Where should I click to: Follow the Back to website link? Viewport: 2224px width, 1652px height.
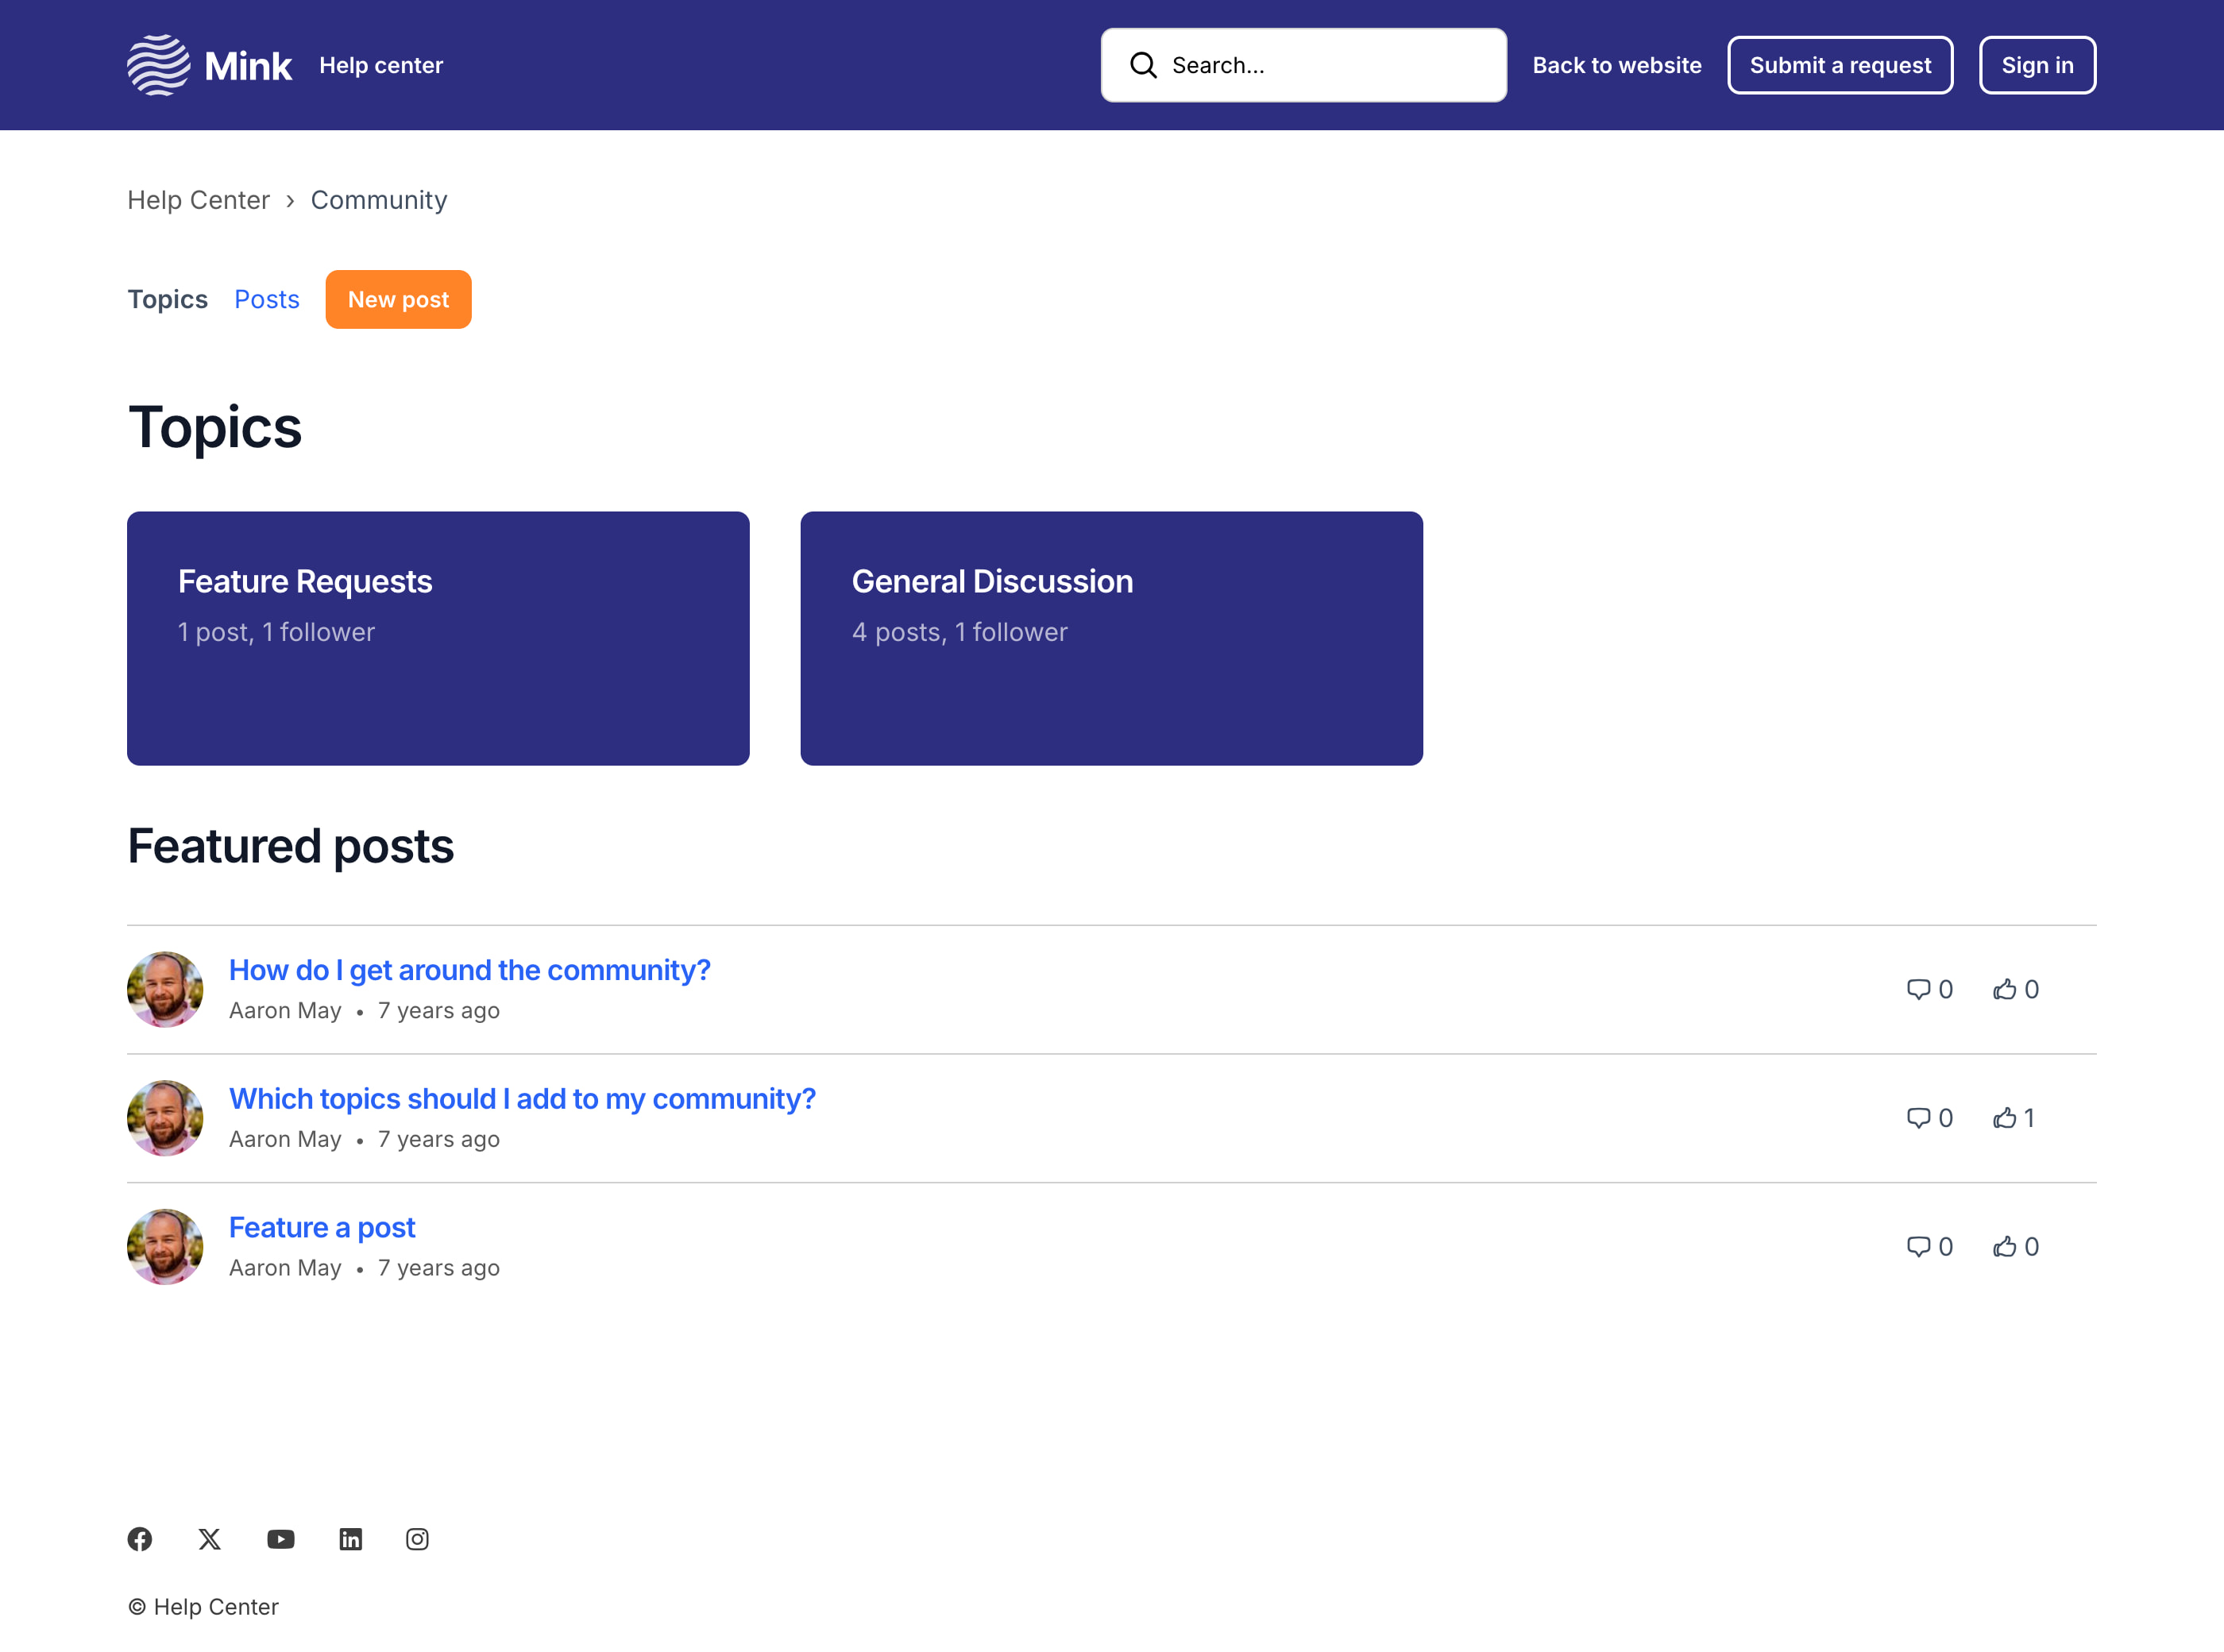[1616, 65]
